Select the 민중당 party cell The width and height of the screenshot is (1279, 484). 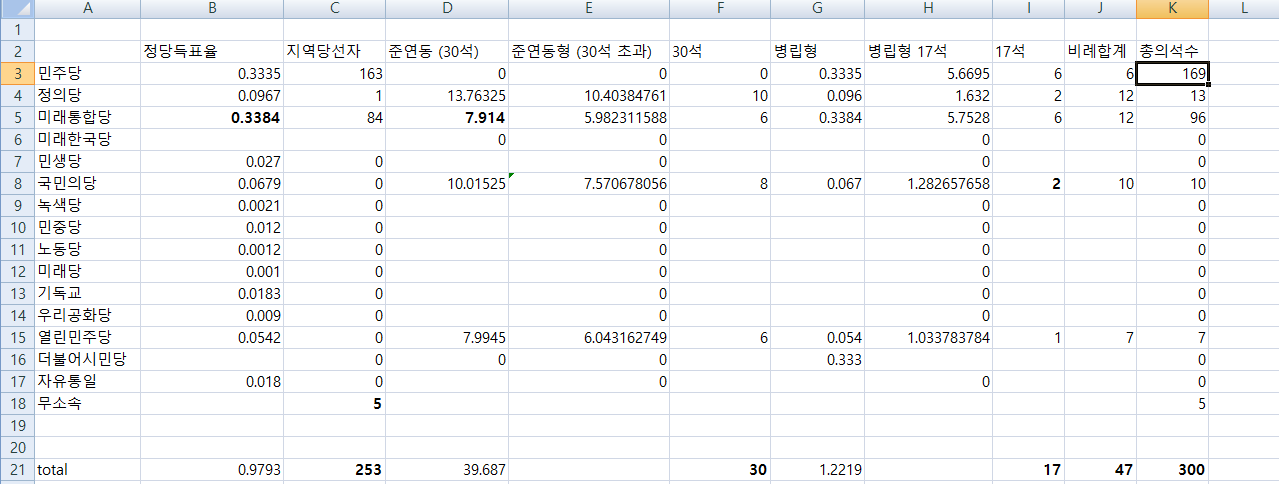tap(87, 228)
